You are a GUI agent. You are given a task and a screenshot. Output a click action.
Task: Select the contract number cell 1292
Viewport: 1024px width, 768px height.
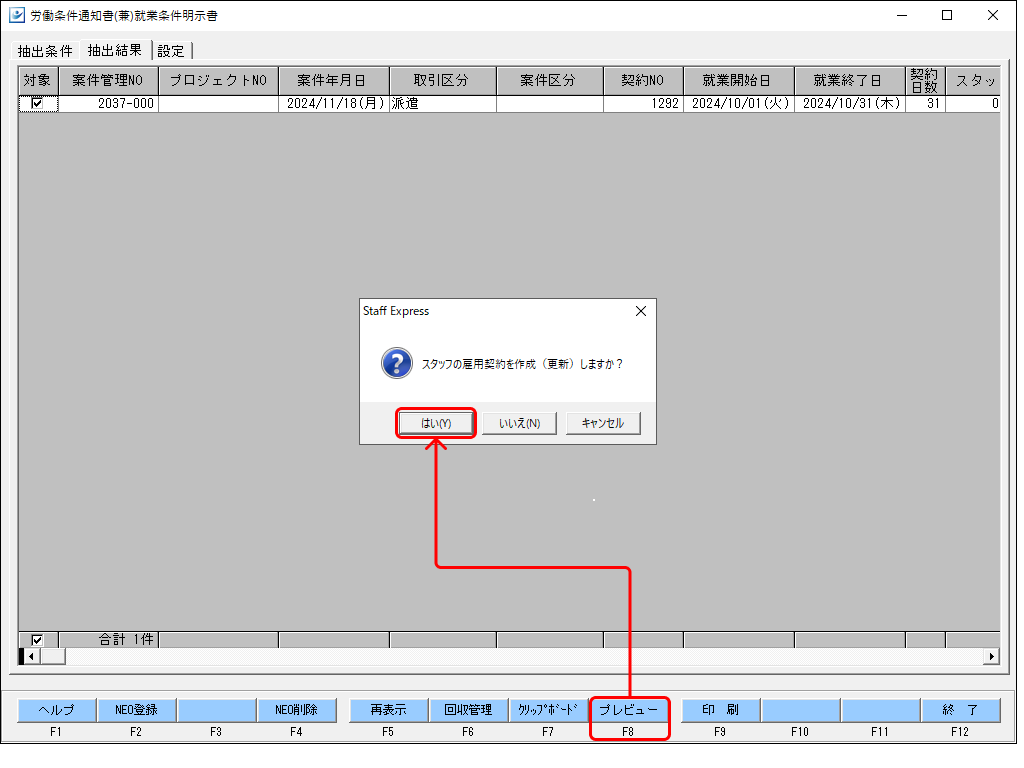coord(643,104)
